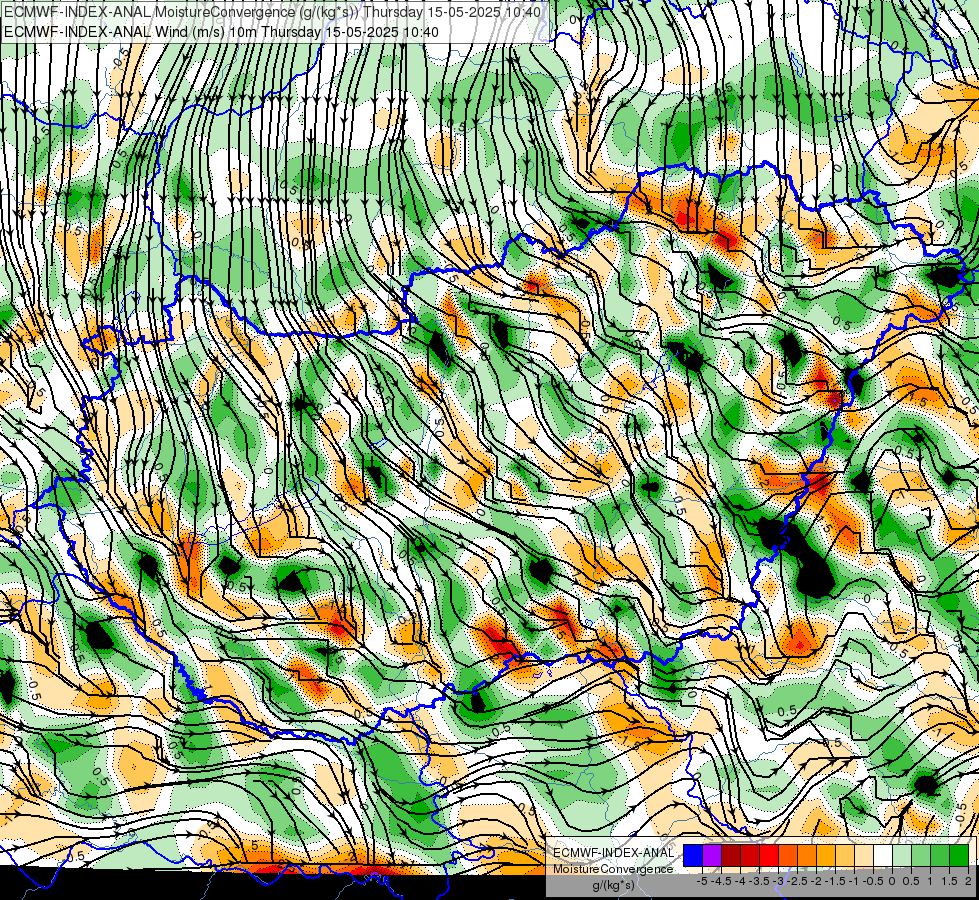Click the -0.5 tick label on legend scale

[x=873, y=881]
